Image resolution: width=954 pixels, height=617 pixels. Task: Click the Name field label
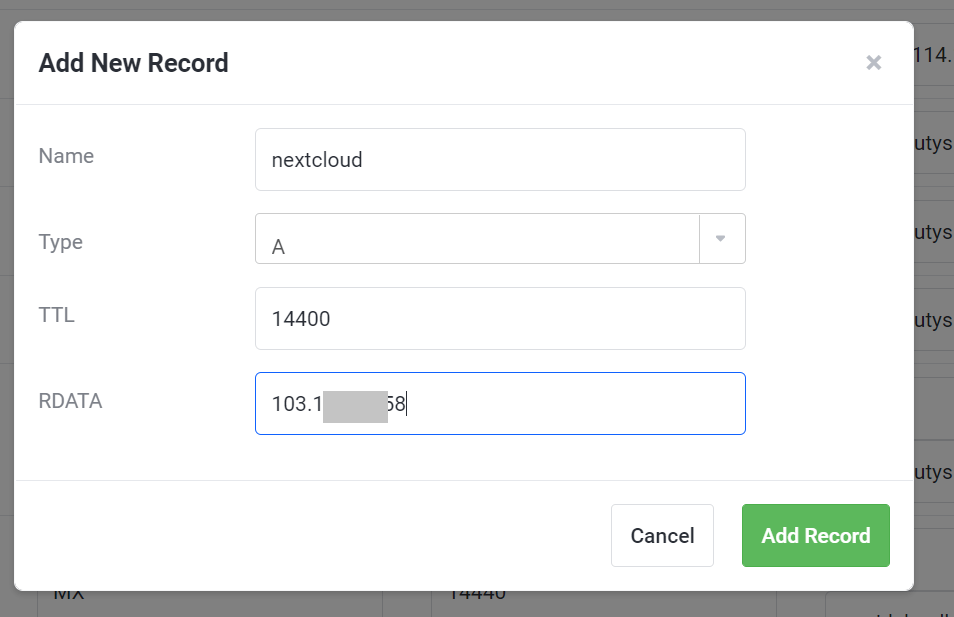click(66, 156)
